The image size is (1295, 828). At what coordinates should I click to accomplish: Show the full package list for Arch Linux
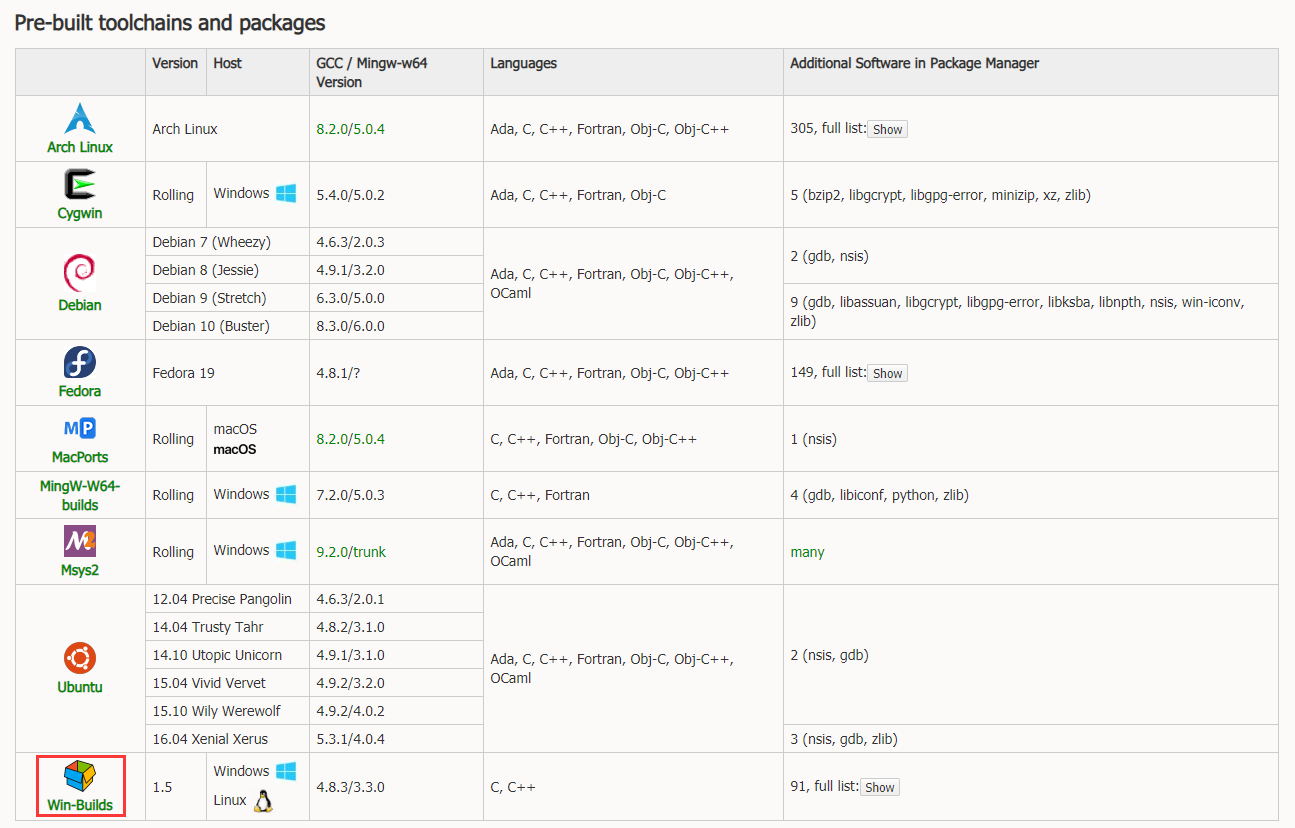coord(887,129)
